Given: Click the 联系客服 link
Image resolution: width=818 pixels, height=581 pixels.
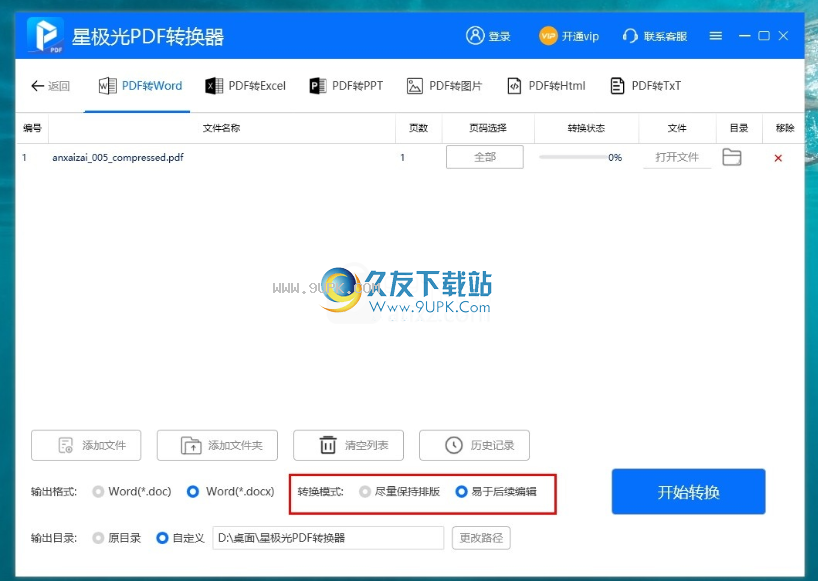Looking at the screenshot, I should tap(665, 36).
